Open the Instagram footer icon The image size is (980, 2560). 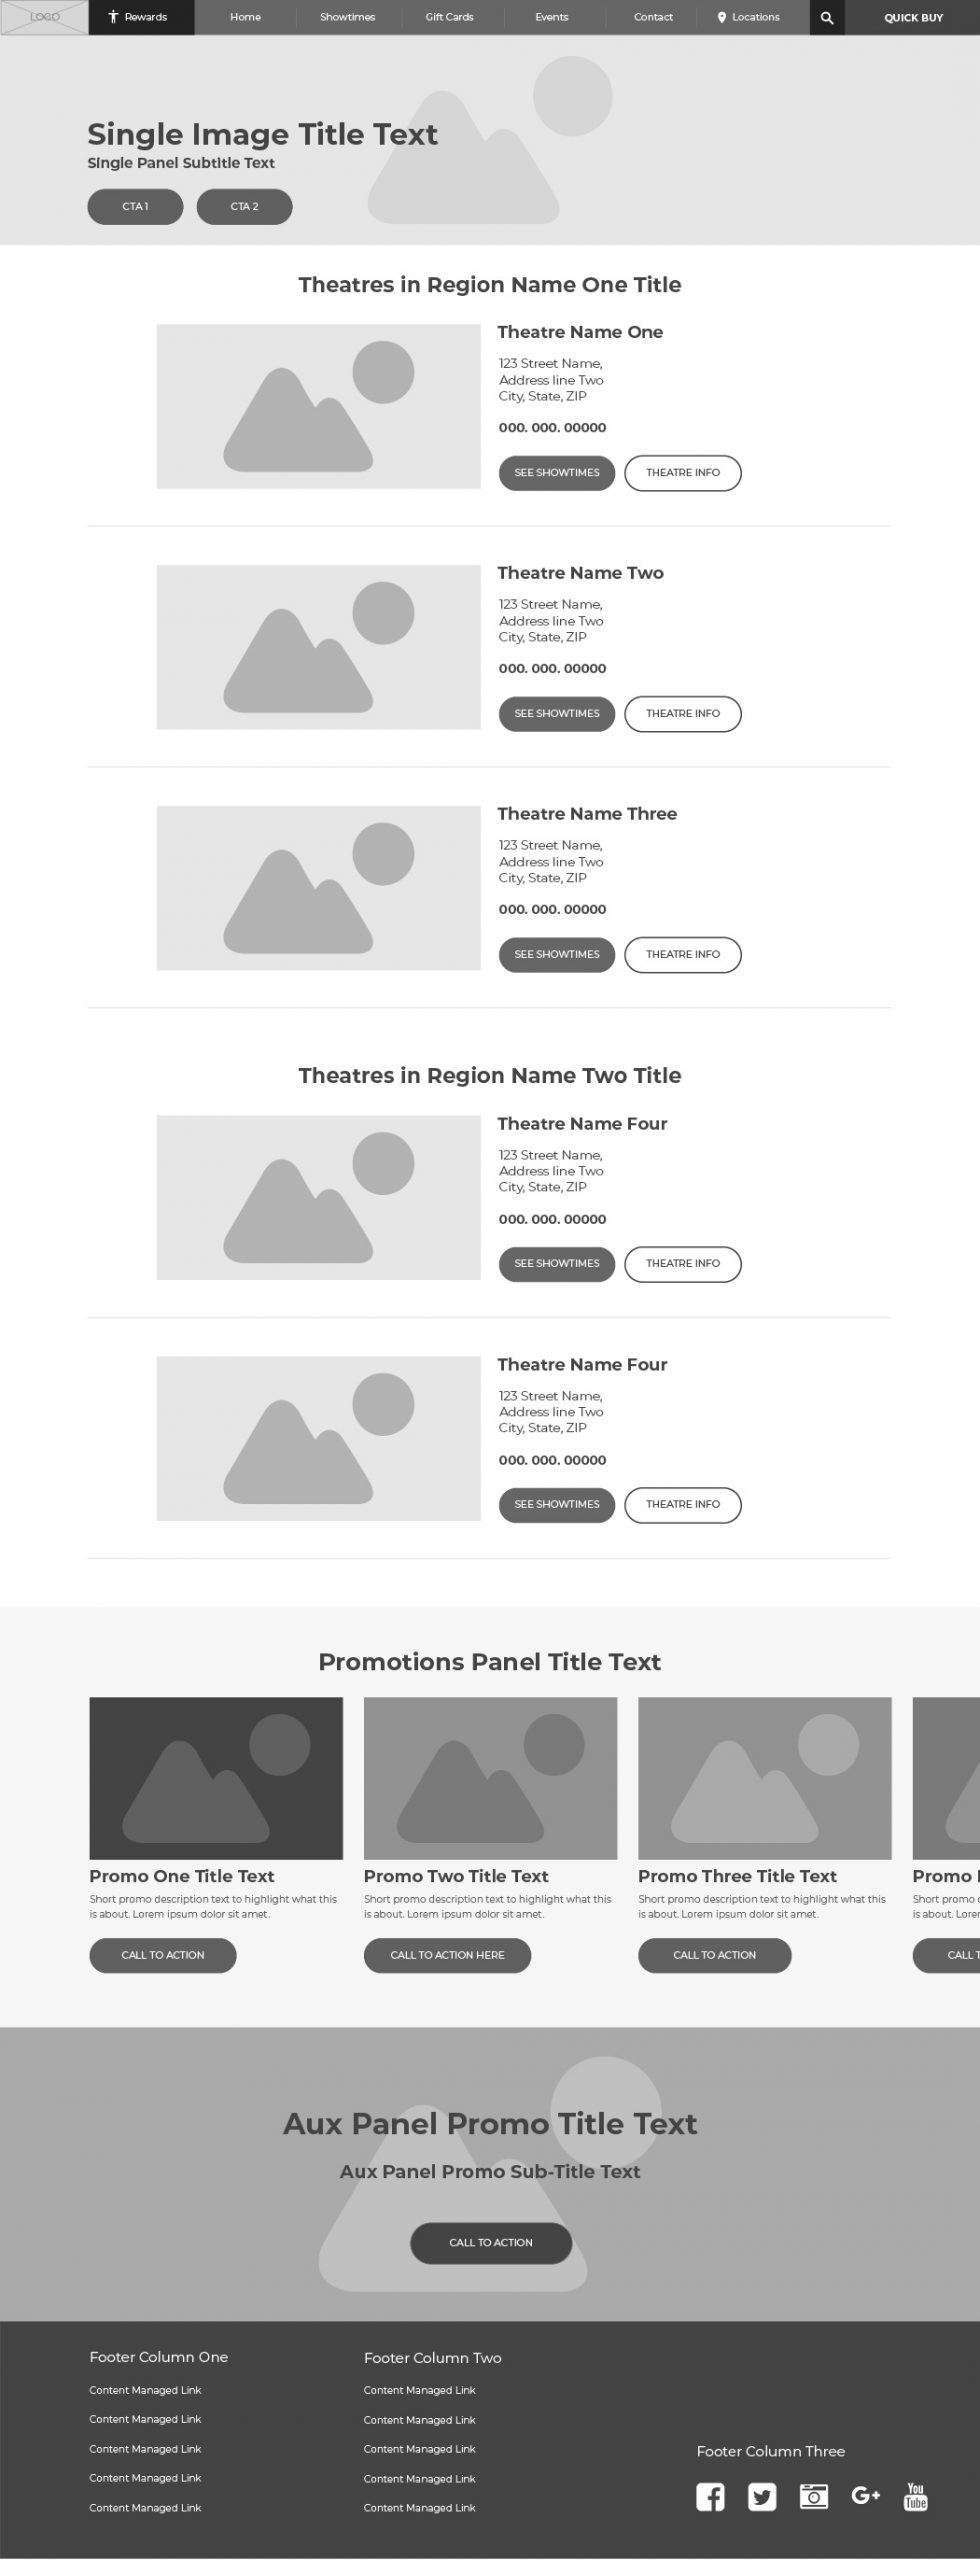click(x=814, y=2496)
